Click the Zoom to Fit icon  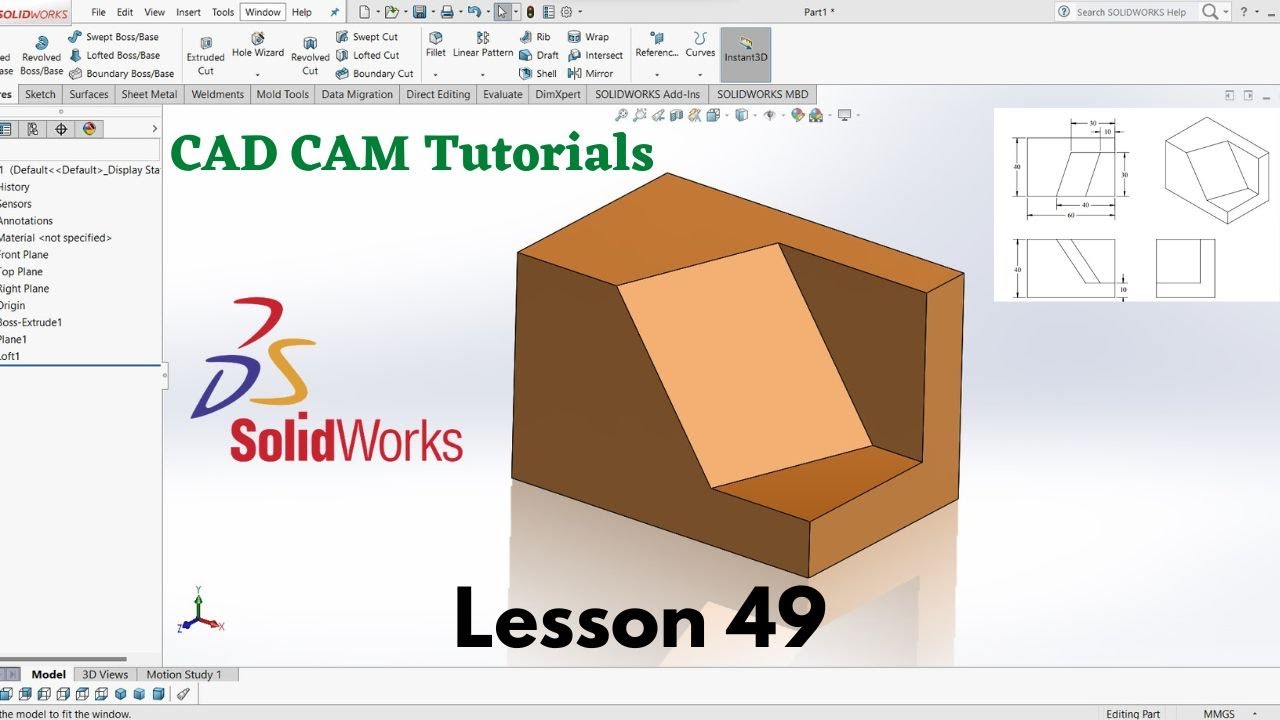click(x=621, y=115)
